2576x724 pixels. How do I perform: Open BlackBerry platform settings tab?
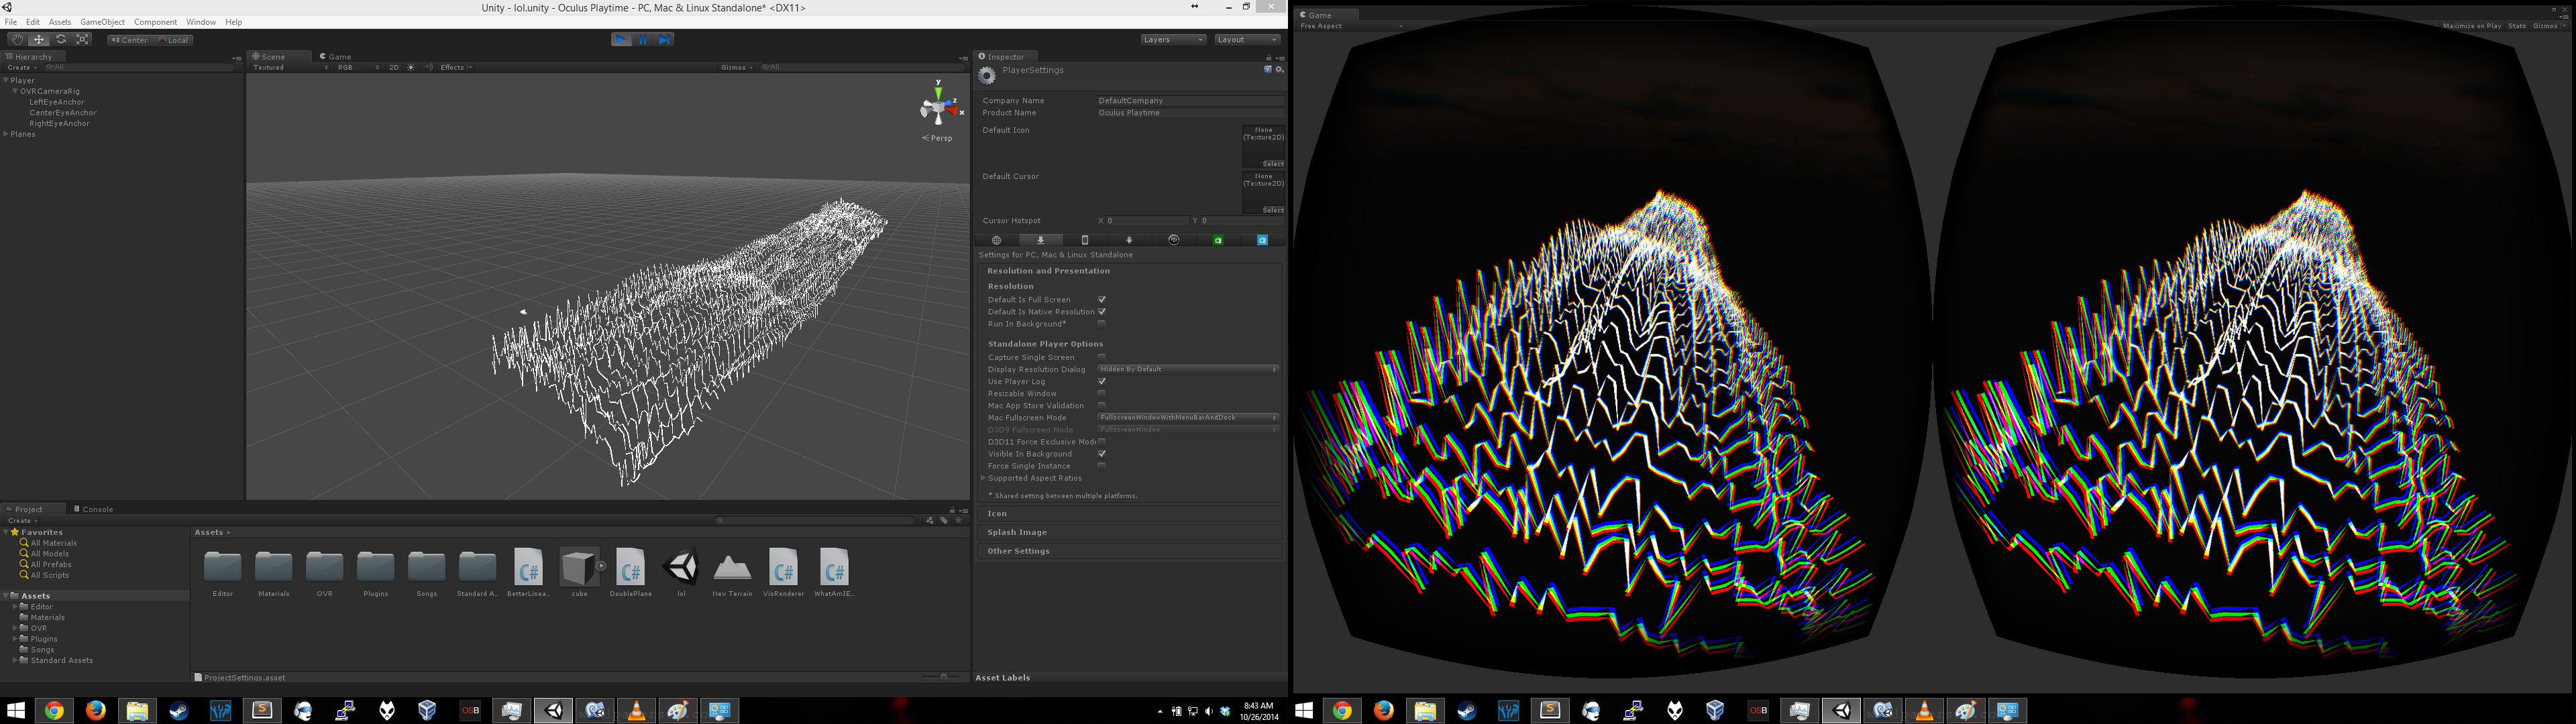(1173, 240)
